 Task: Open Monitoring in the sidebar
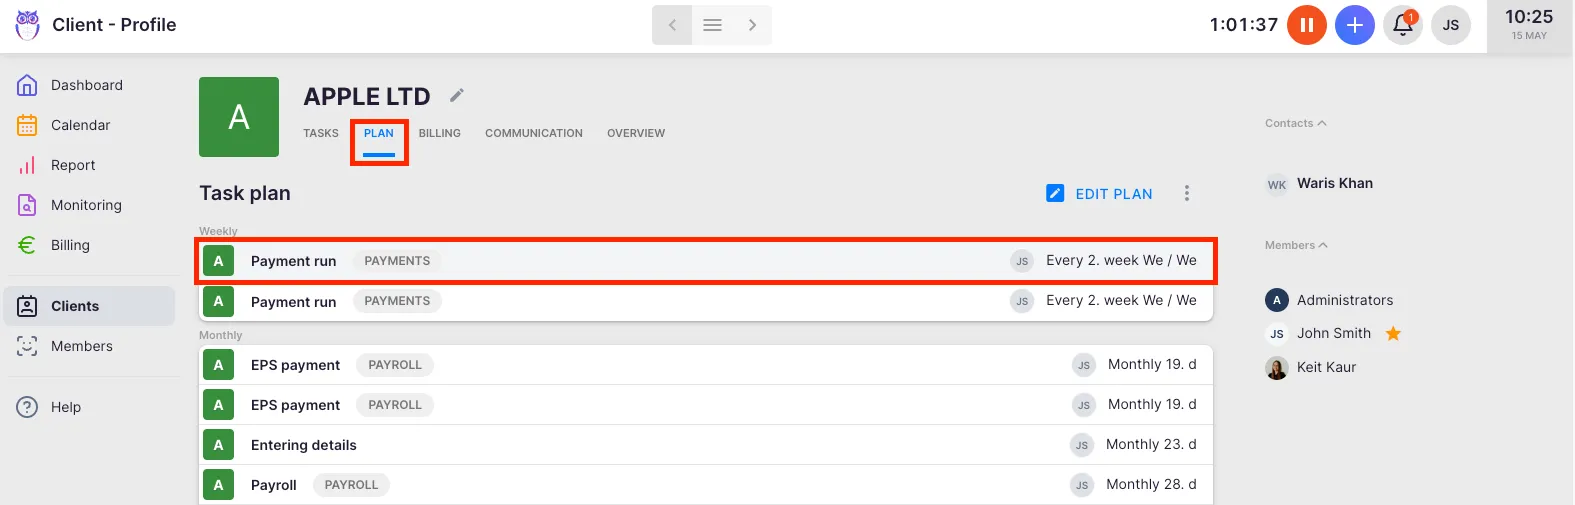[86, 205]
